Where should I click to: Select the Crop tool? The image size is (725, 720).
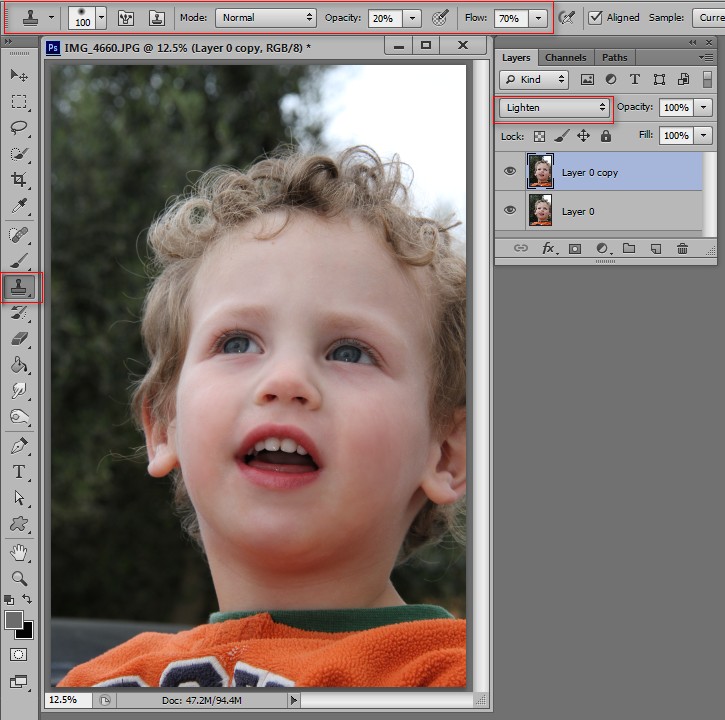coord(18,179)
